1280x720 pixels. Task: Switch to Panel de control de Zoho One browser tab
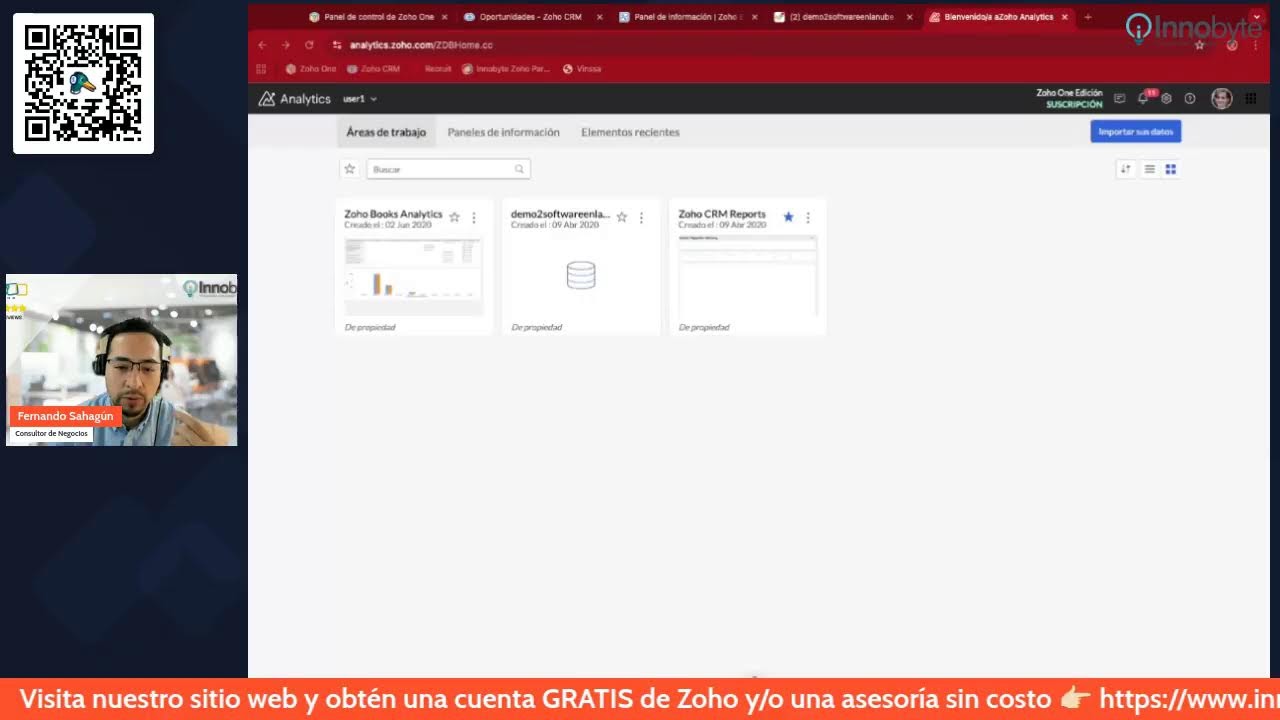[378, 17]
